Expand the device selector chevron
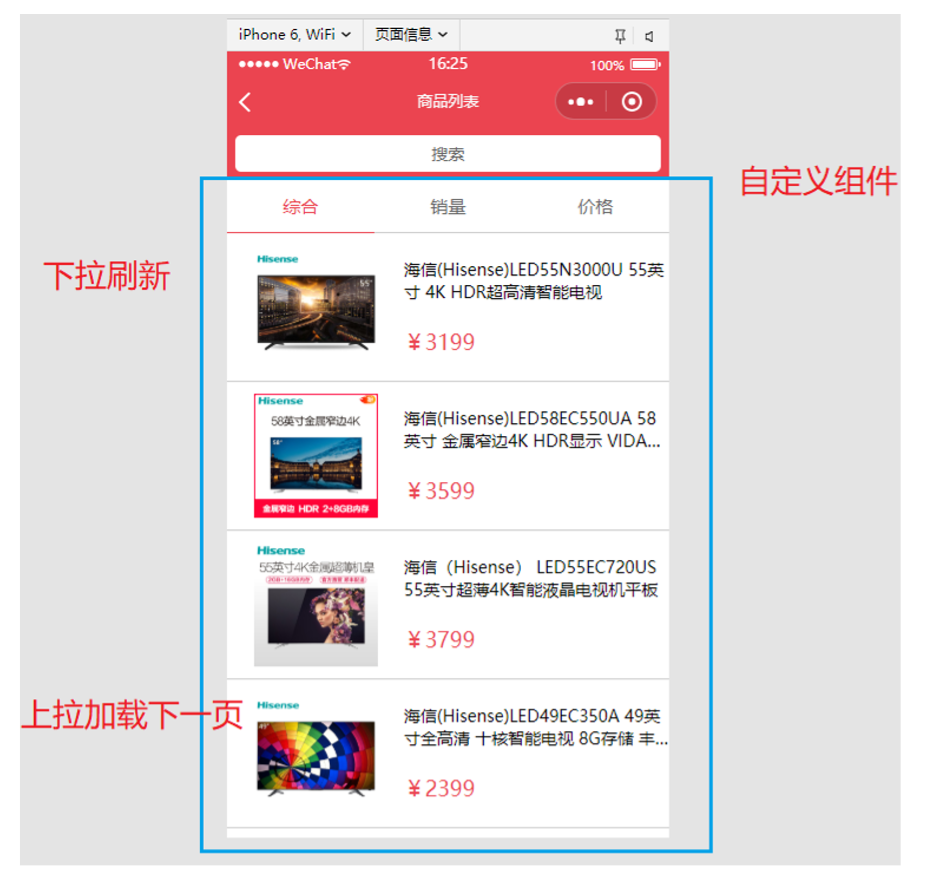The width and height of the screenshot is (937, 872). click(348, 34)
